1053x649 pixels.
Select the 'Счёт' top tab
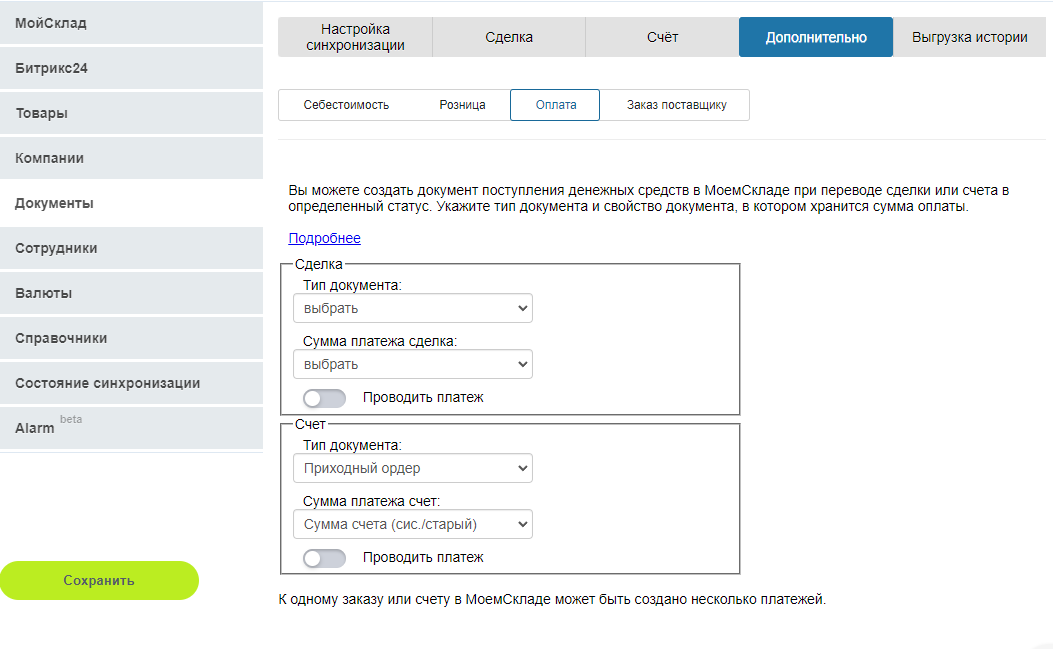(662, 37)
